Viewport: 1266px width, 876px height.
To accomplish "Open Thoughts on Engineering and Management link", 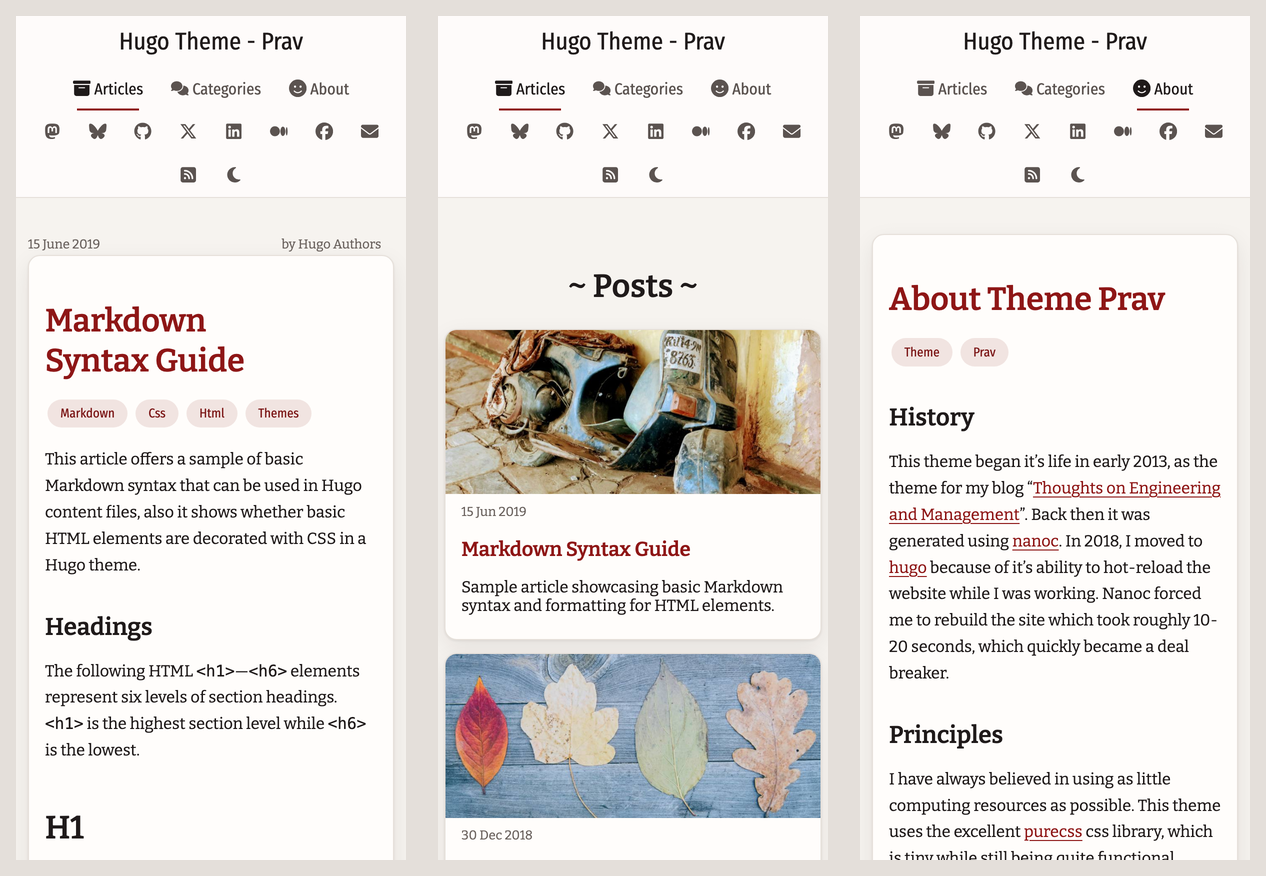I will pos(1055,501).
